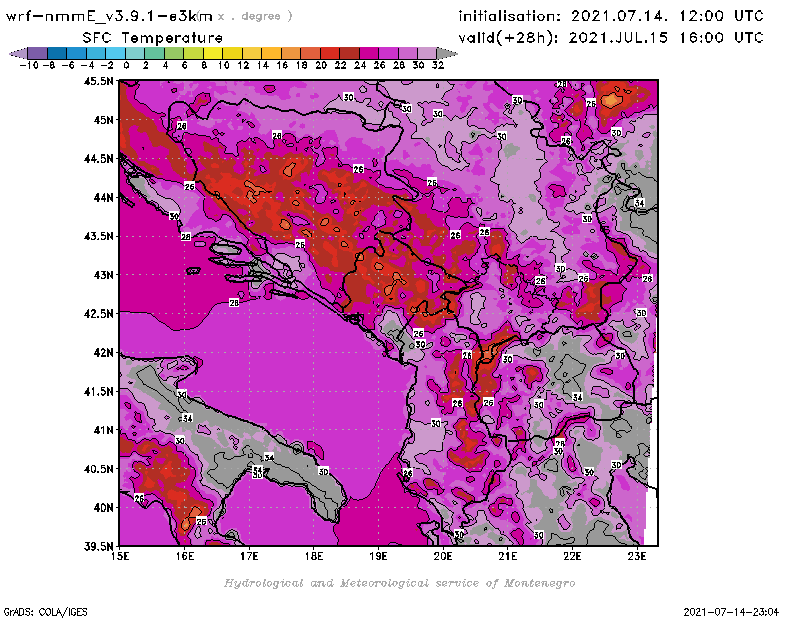Click the legend swatch between 14 and 16
The height and width of the screenshot is (618, 800).
tap(271, 53)
